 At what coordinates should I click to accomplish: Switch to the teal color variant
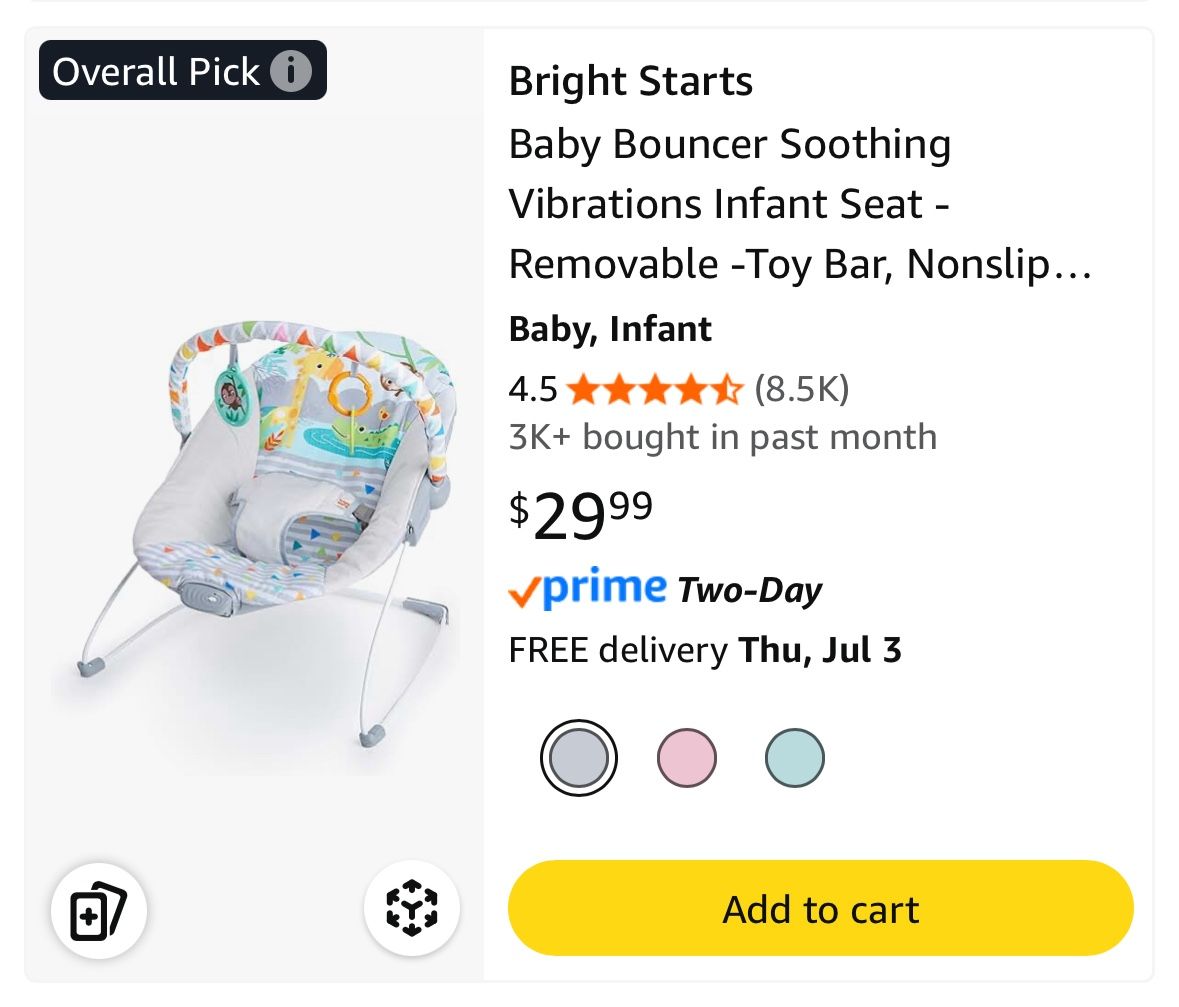(794, 757)
